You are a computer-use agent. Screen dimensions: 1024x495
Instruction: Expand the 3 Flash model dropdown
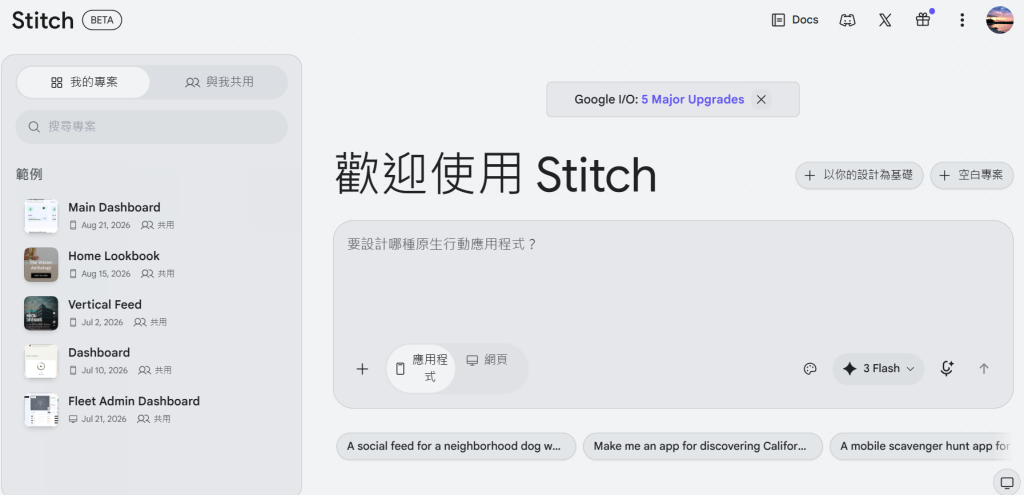tap(878, 369)
